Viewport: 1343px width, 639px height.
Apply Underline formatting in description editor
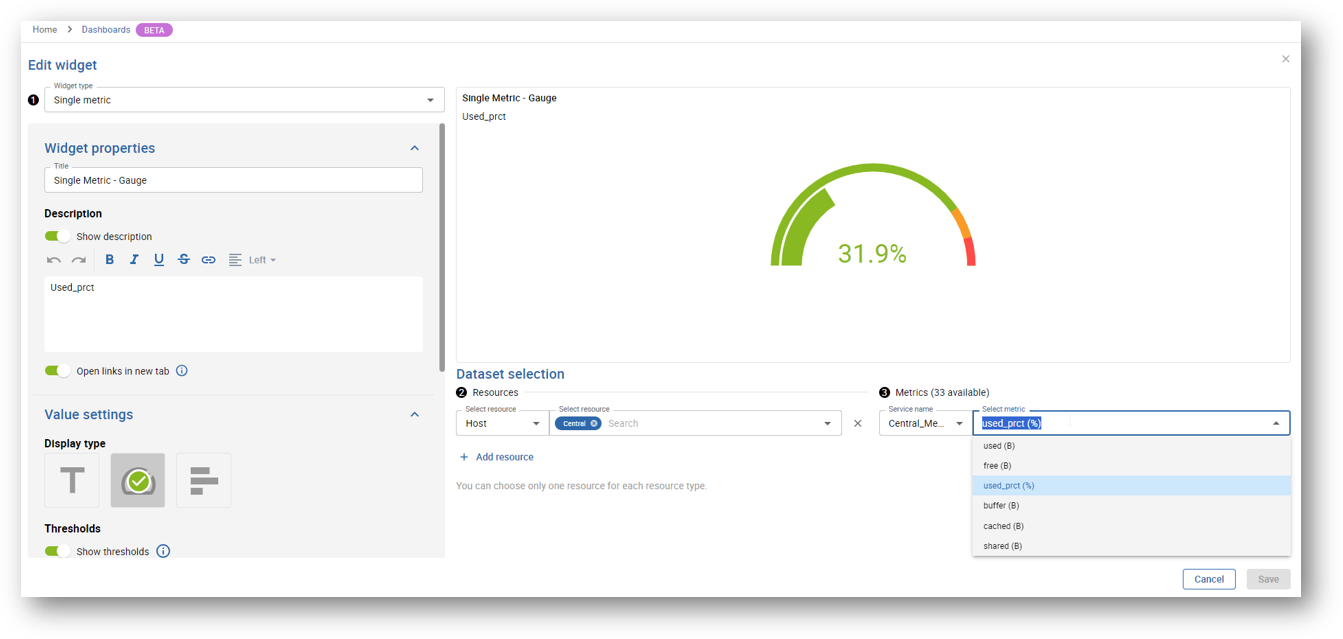159,260
